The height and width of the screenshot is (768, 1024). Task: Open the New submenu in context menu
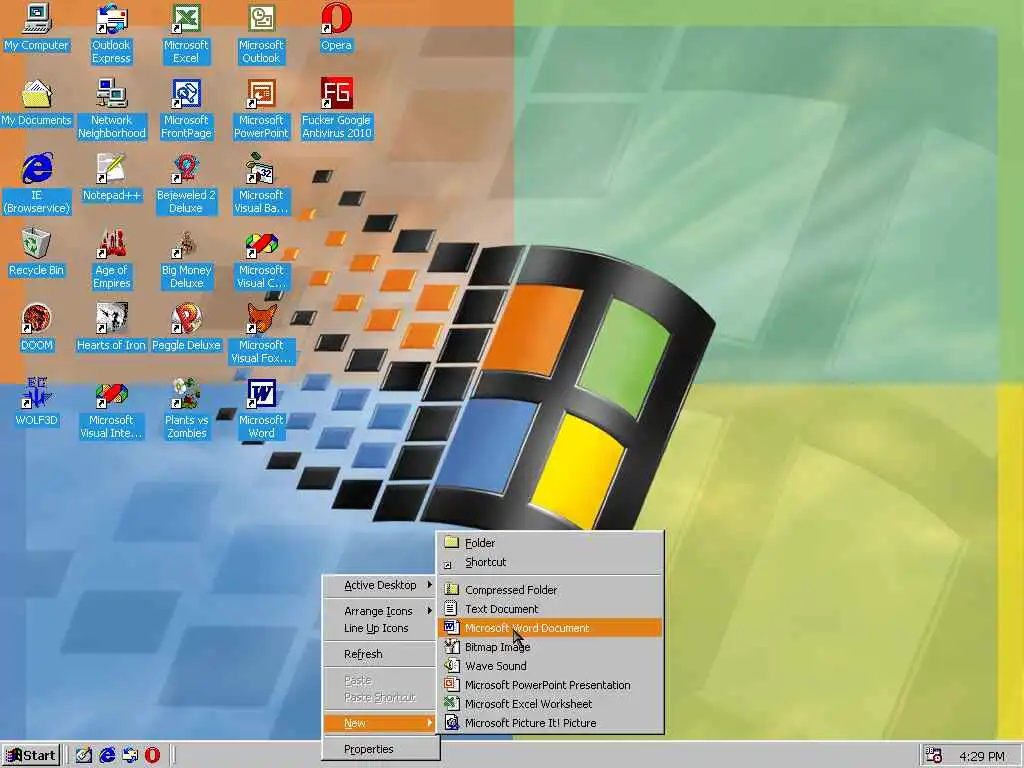(380, 723)
